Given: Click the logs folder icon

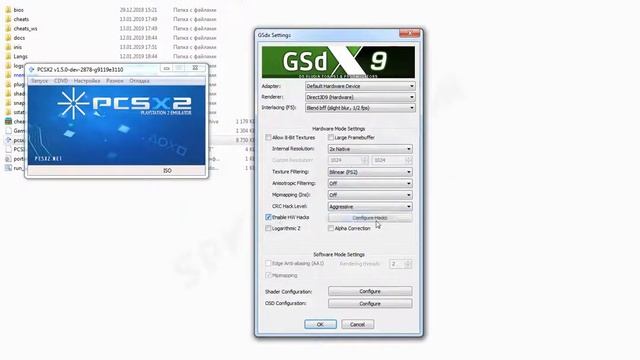Looking at the screenshot, I should (x=8, y=65).
